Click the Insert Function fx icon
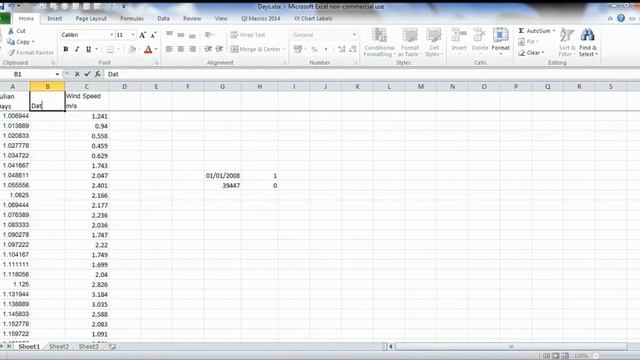Image resolution: width=640 pixels, height=360 pixels. coord(98,74)
